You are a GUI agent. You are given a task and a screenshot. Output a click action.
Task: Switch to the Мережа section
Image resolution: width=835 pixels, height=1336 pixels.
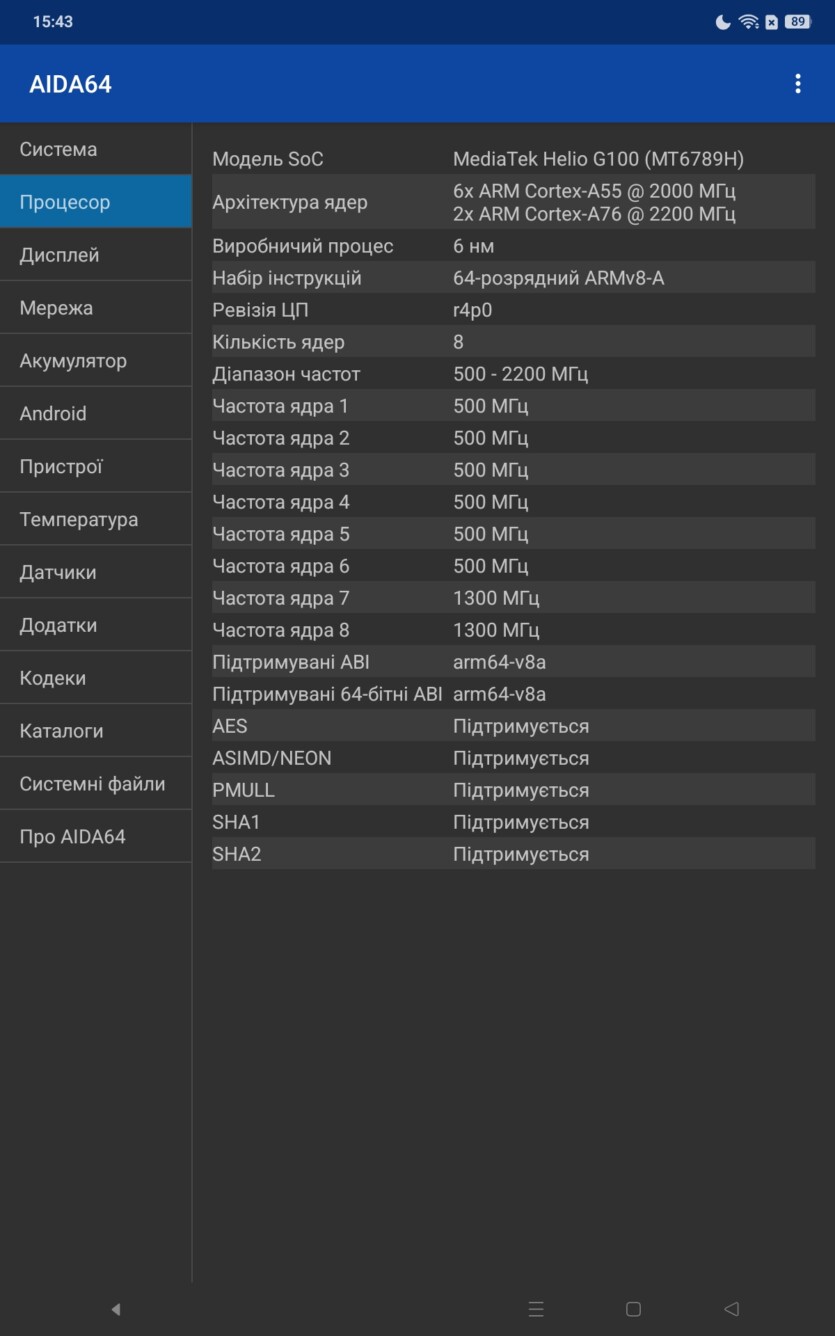[x=96, y=308]
